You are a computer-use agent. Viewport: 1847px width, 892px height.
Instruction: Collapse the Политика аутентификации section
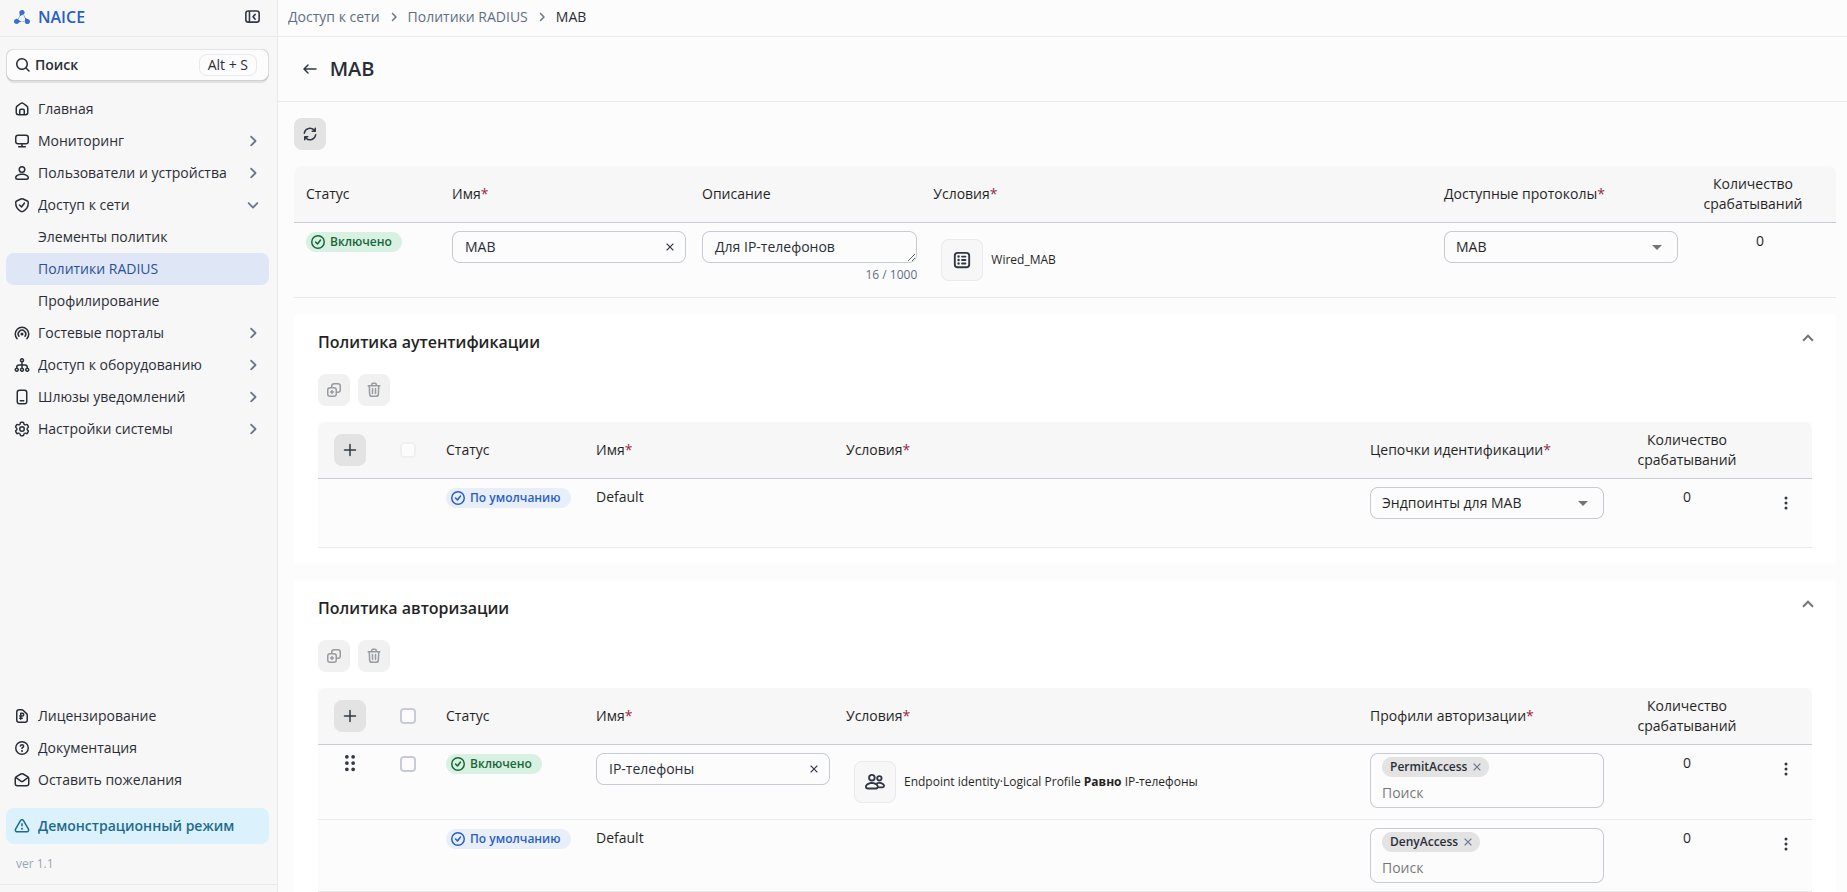tap(1808, 339)
